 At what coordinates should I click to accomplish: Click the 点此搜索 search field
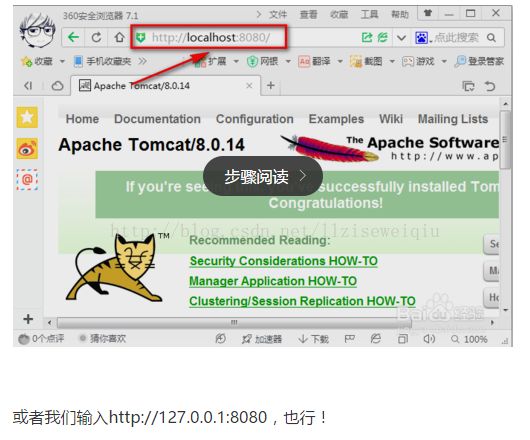(x=456, y=38)
